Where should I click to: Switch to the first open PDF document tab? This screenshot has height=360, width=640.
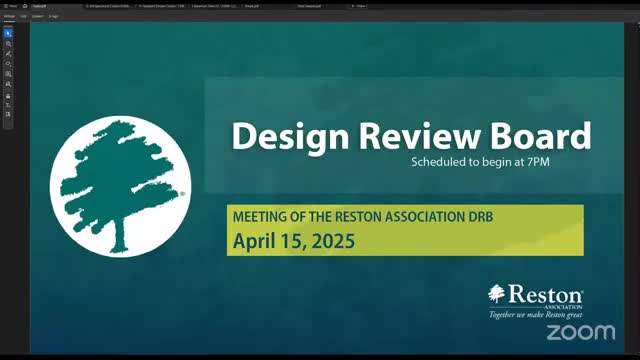(40, 6)
